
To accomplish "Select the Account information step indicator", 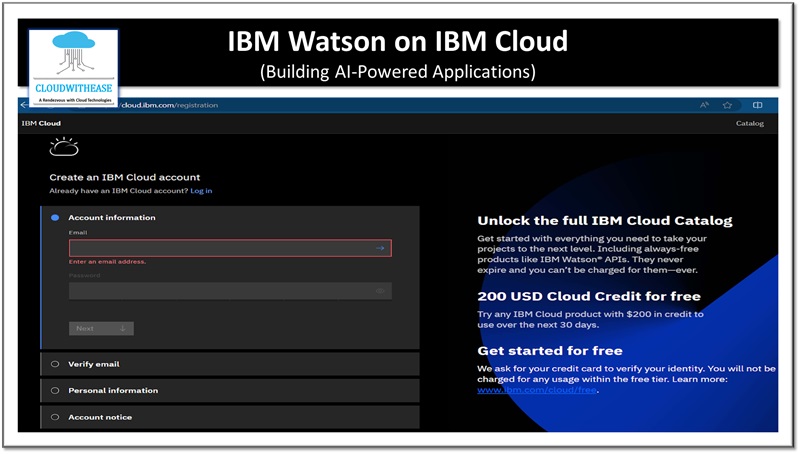I will (x=55, y=218).
